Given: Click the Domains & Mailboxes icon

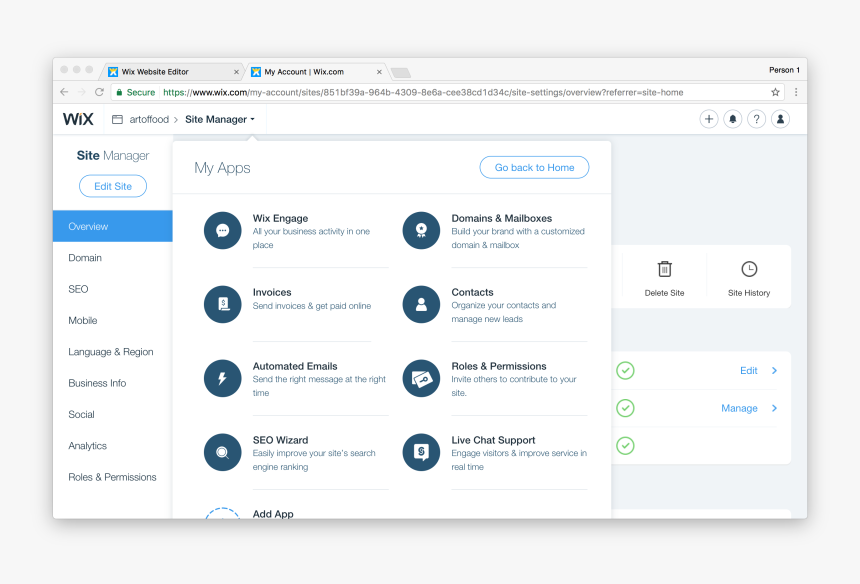Looking at the screenshot, I should (x=421, y=230).
